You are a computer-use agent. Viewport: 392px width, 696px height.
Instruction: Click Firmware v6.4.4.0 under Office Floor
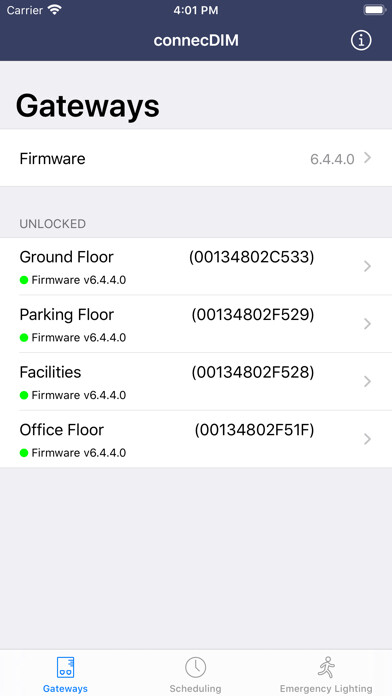click(x=79, y=453)
